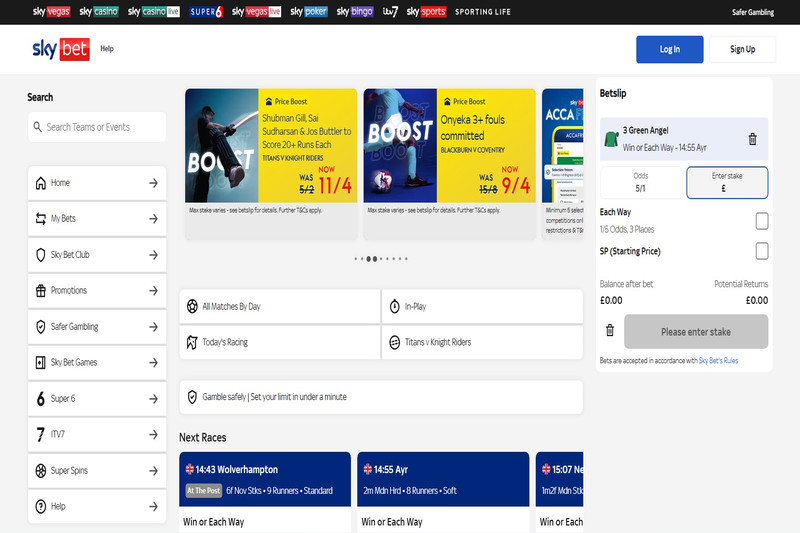Click Search Teams or Events field

coord(97,127)
